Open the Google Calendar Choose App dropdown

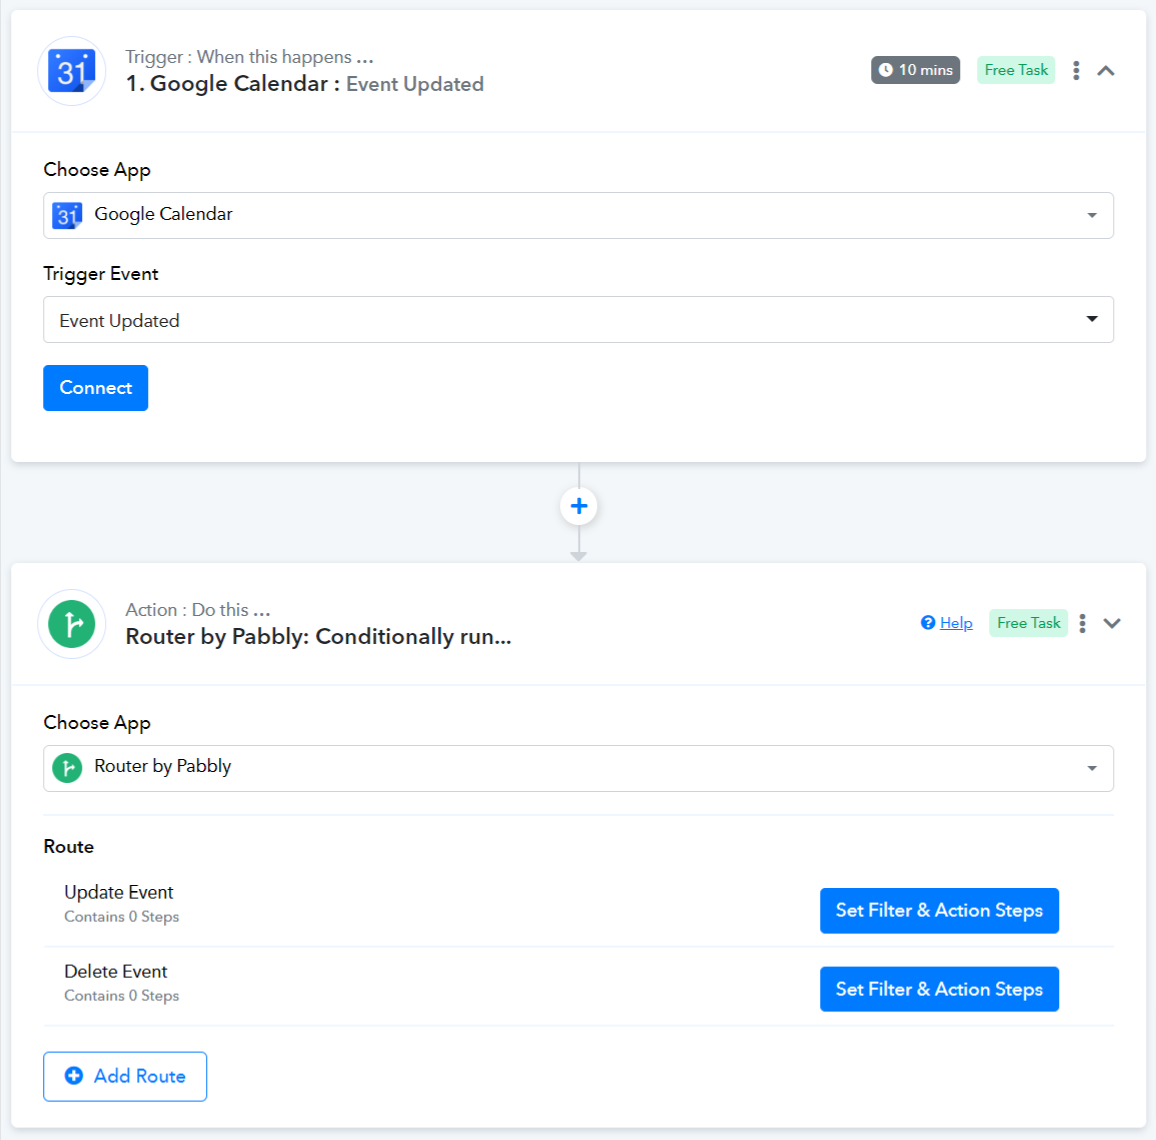578,215
